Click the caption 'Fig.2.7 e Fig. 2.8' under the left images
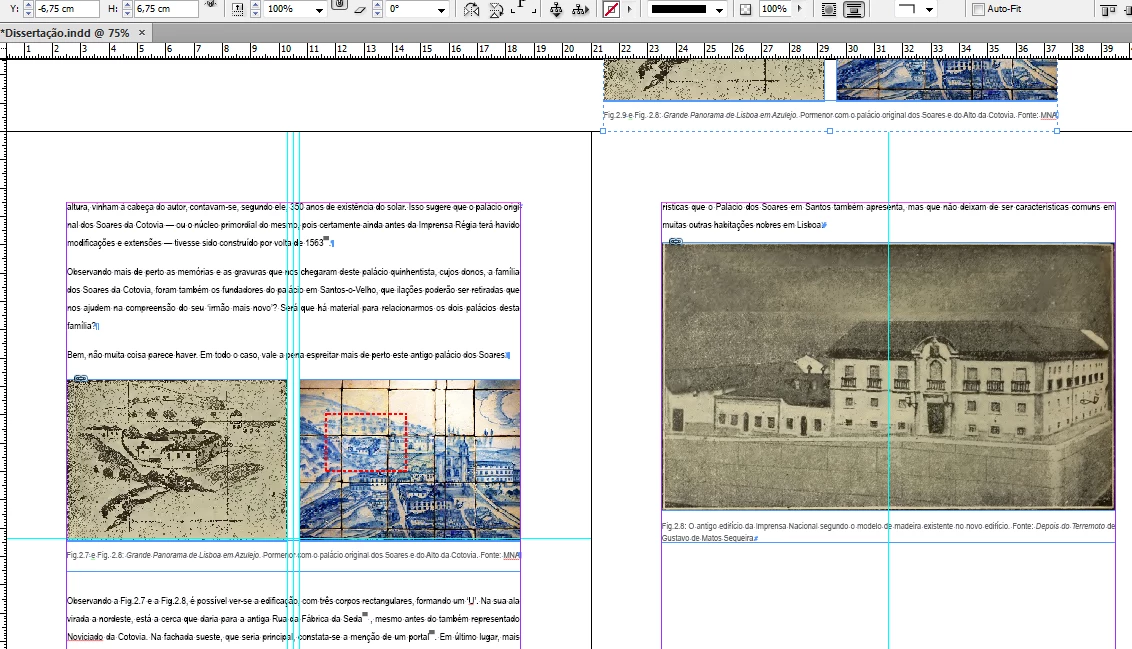 click(x=293, y=555)
